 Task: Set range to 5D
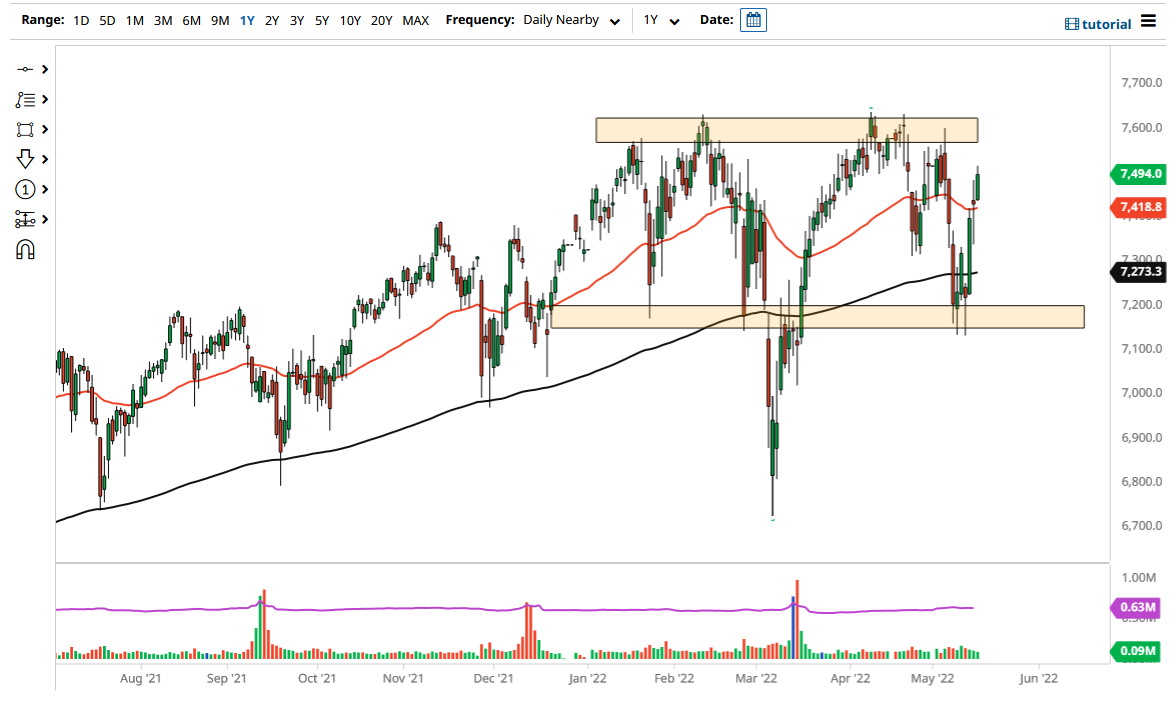tap(107, 21)
